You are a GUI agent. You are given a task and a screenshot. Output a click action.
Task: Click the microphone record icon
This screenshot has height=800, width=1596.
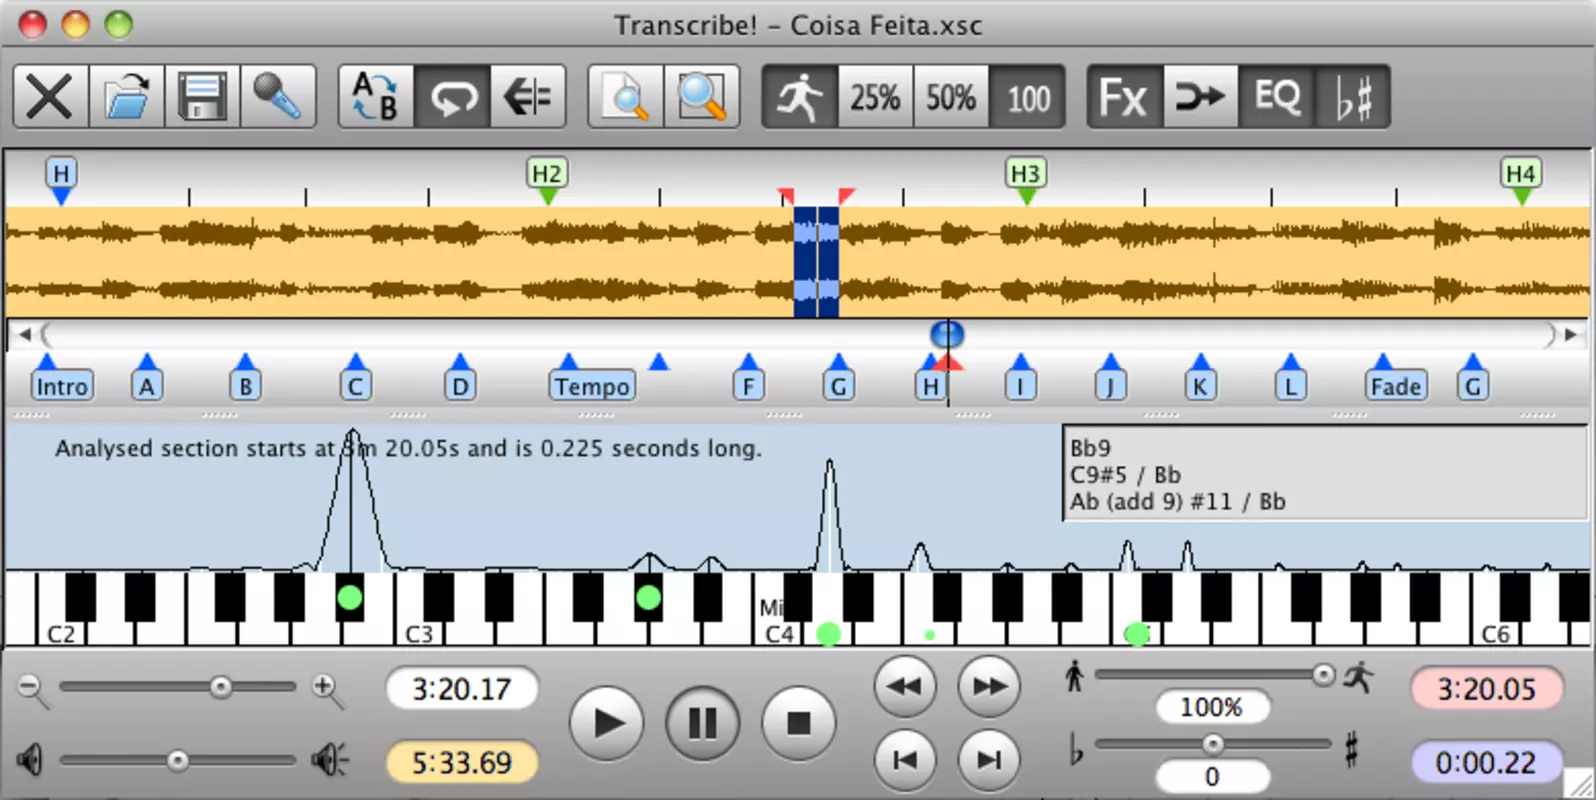pyautogui.click(x=278, y=97)
